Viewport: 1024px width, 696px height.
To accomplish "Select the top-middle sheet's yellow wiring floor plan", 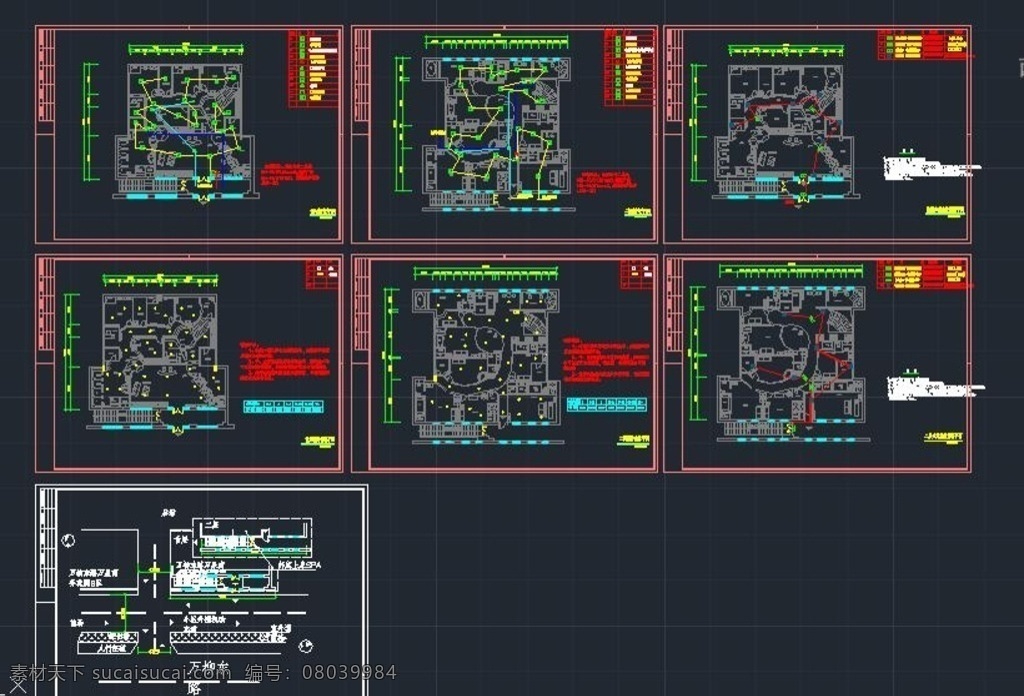I will click(x=499, y=134).
